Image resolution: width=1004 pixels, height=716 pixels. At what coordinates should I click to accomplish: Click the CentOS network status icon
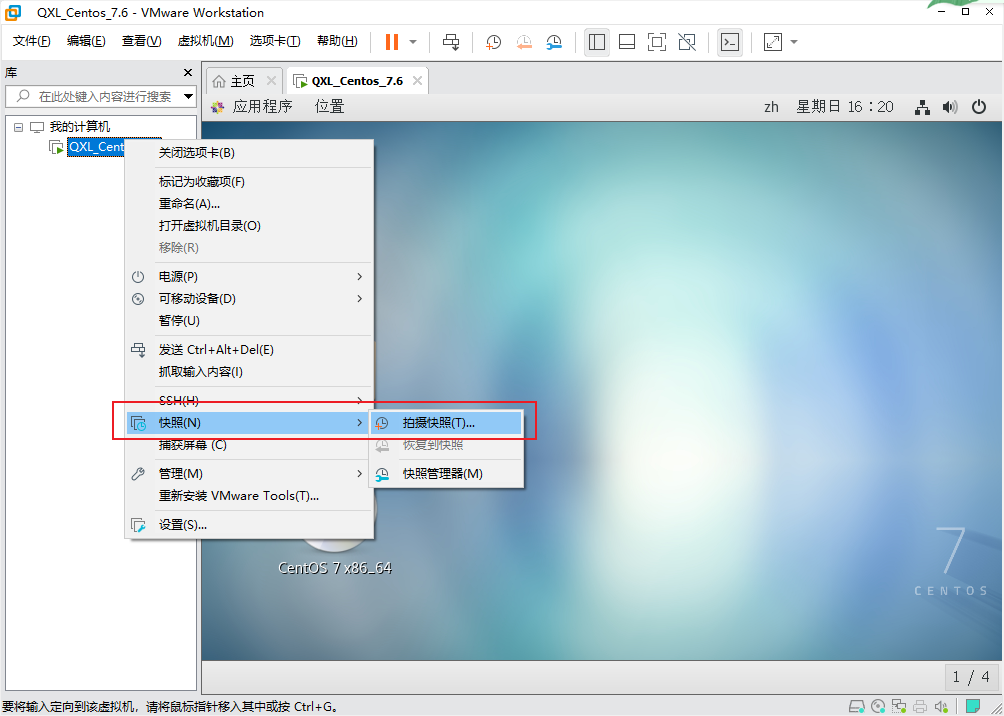click(922, 108)
